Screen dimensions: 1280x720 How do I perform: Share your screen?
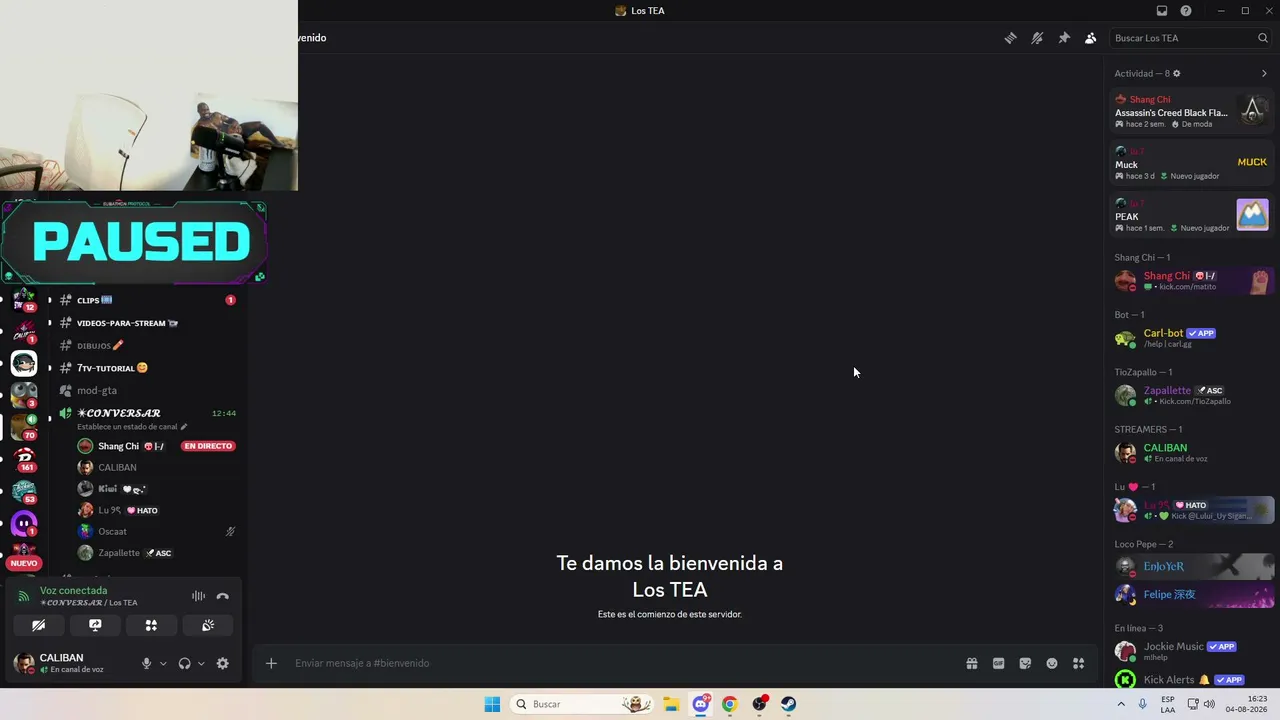(x=95, y=625)
